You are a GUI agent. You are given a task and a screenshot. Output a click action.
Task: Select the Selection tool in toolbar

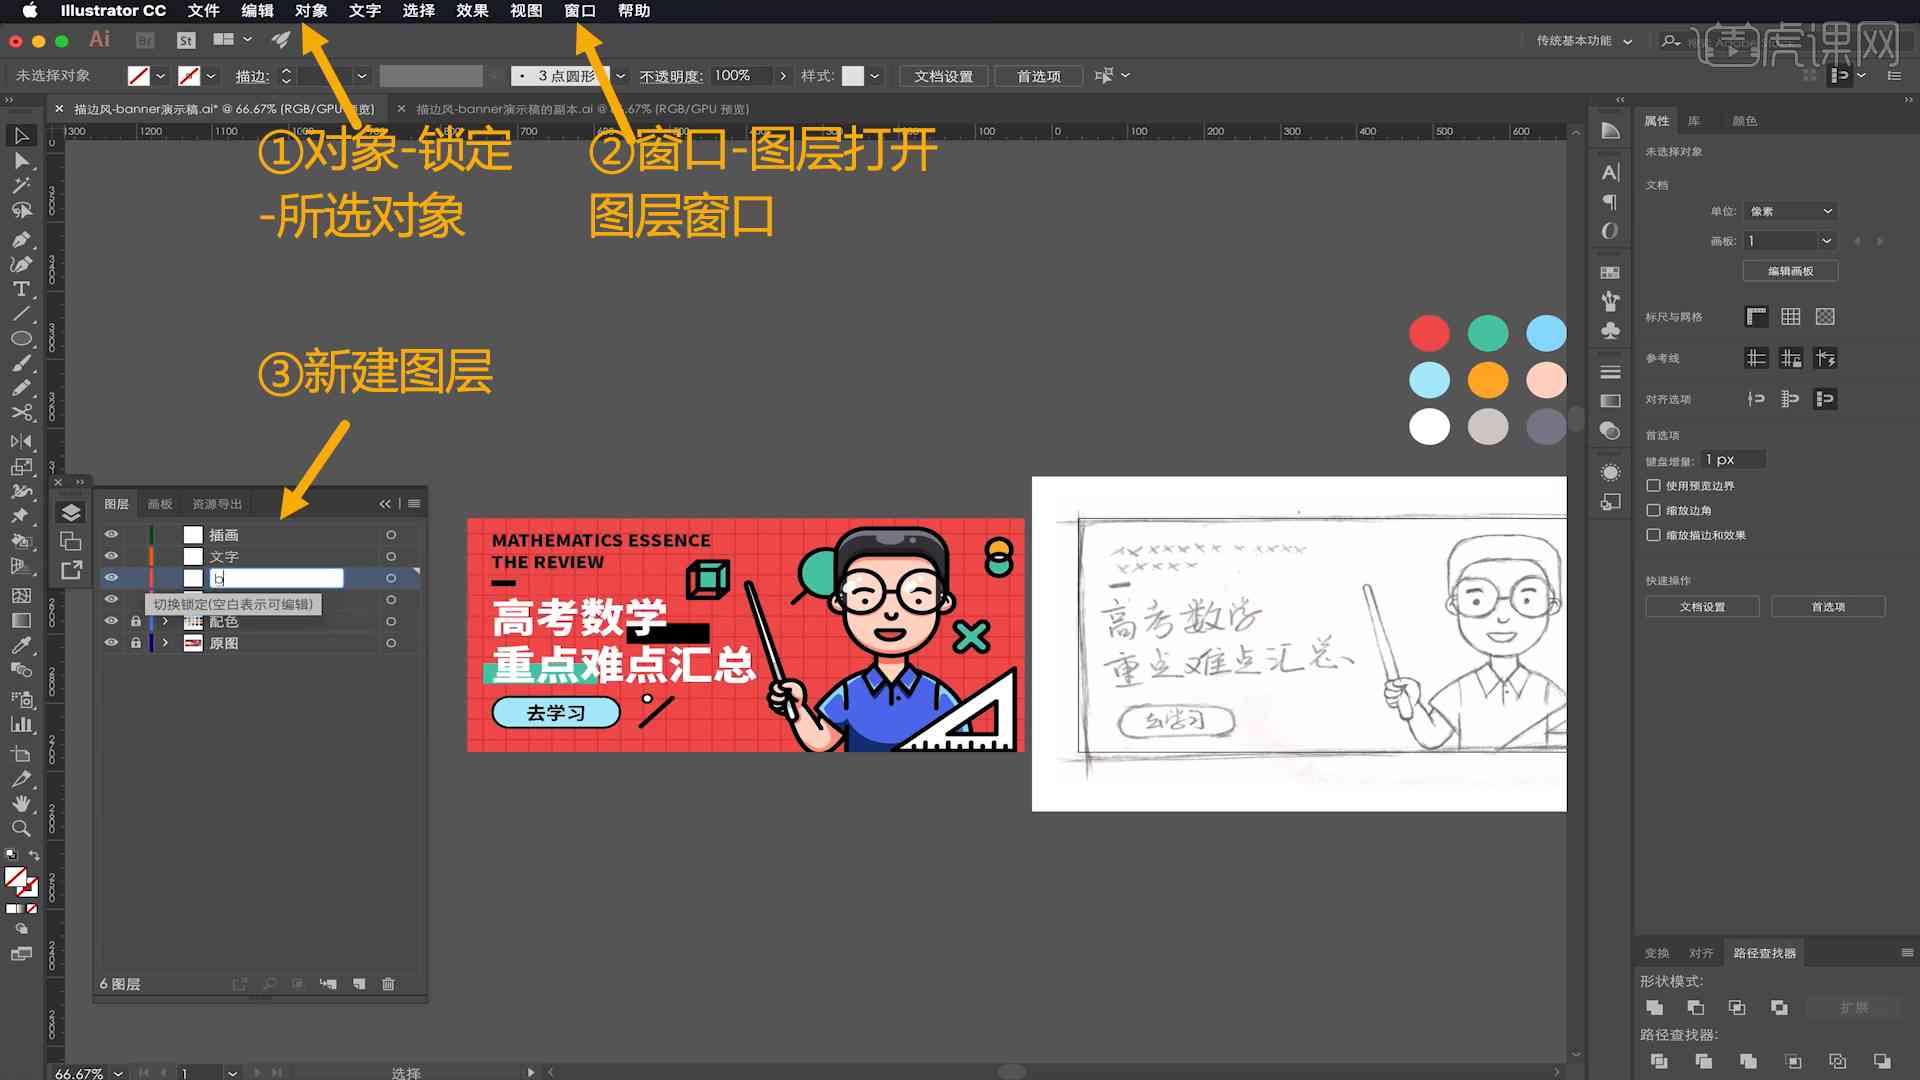point(20,133)
